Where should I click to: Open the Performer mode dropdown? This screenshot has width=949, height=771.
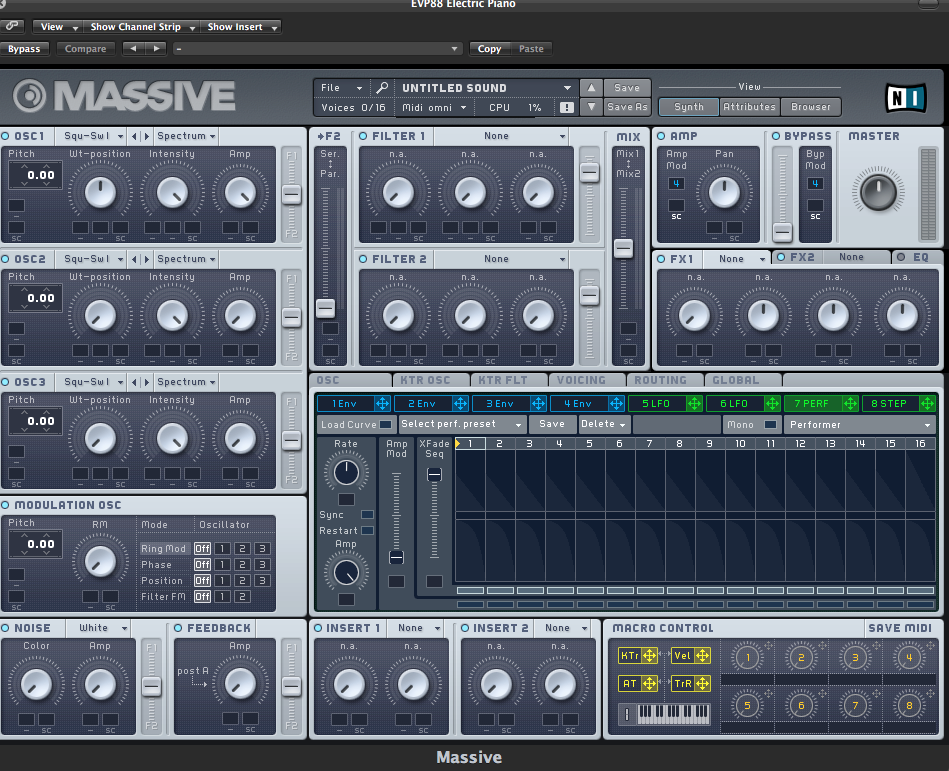coord(859,424)
